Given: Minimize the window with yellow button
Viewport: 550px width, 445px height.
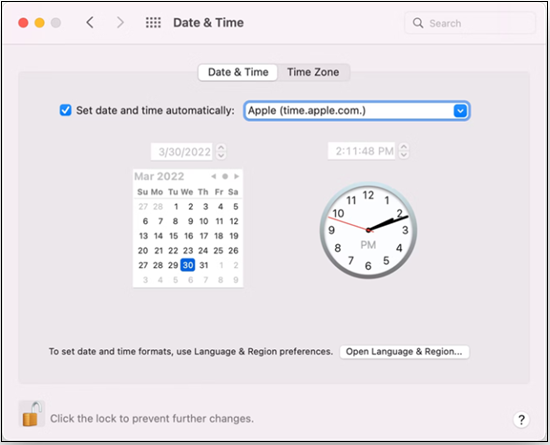Looking at the screenshot, I should pos(40,23).
